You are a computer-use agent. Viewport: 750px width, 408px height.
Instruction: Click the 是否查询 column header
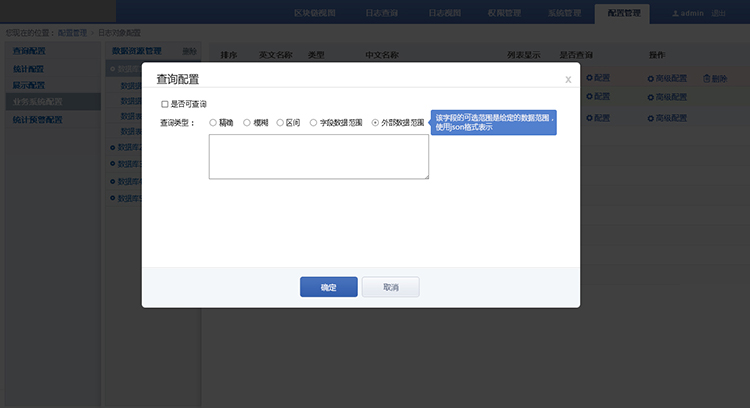pos(576,55)
